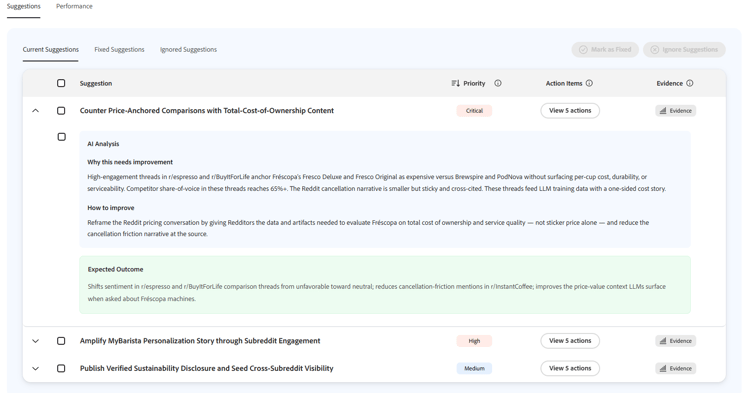The height and width of the screenshot is (393, 750).
Task: Click the Critical priority badge
Action: (x=474, y=111)
